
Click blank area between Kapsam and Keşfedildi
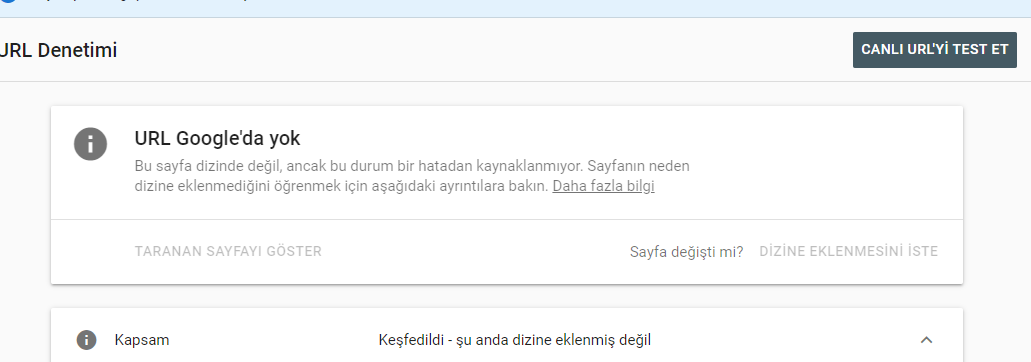point(273,340)
